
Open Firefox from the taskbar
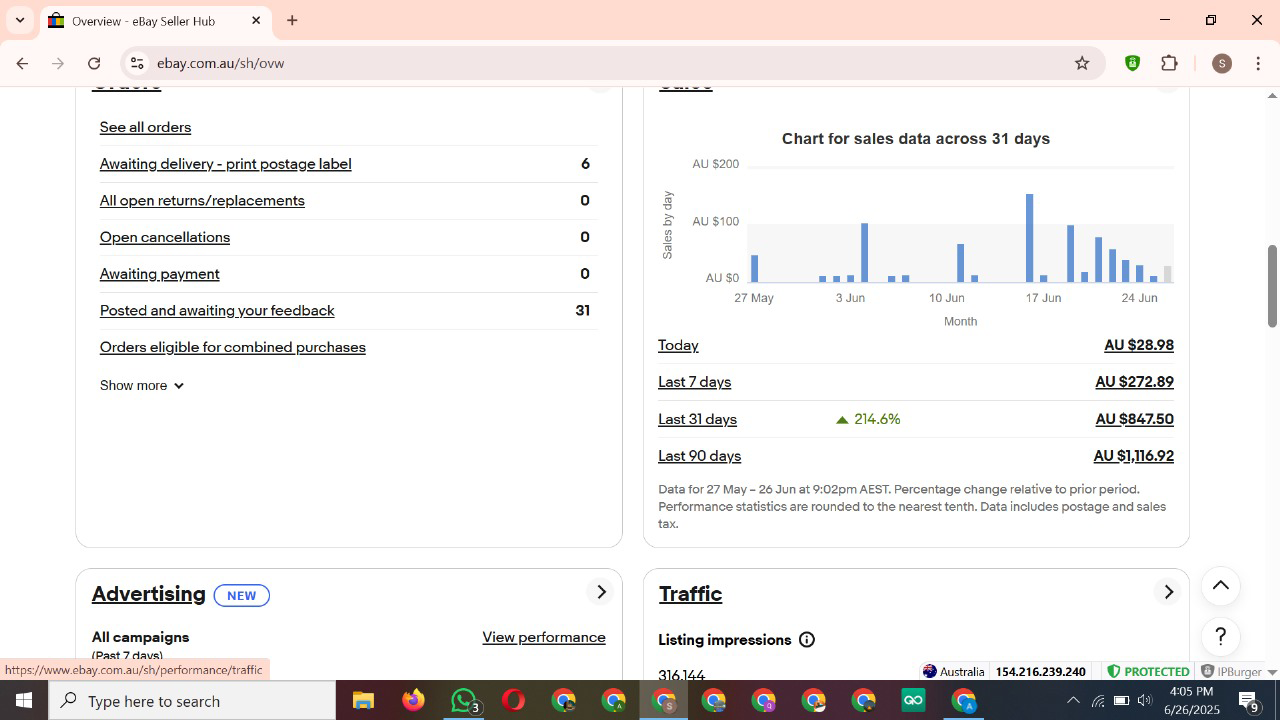413,701
